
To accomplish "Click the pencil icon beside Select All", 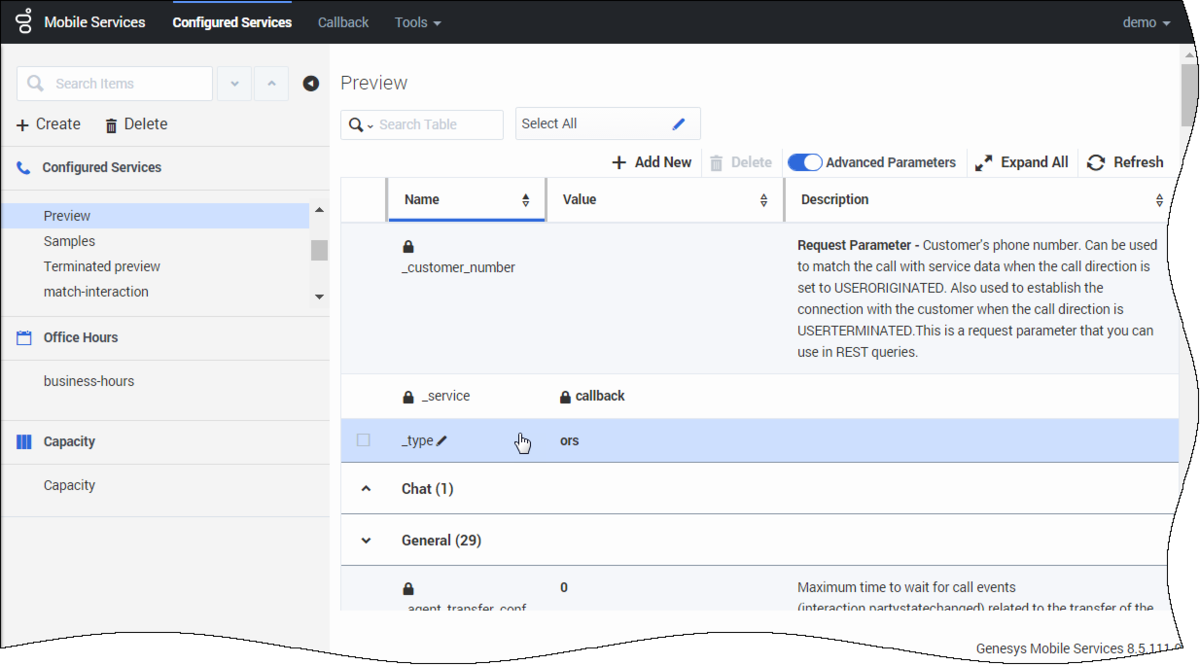I will tap(679, 124).
